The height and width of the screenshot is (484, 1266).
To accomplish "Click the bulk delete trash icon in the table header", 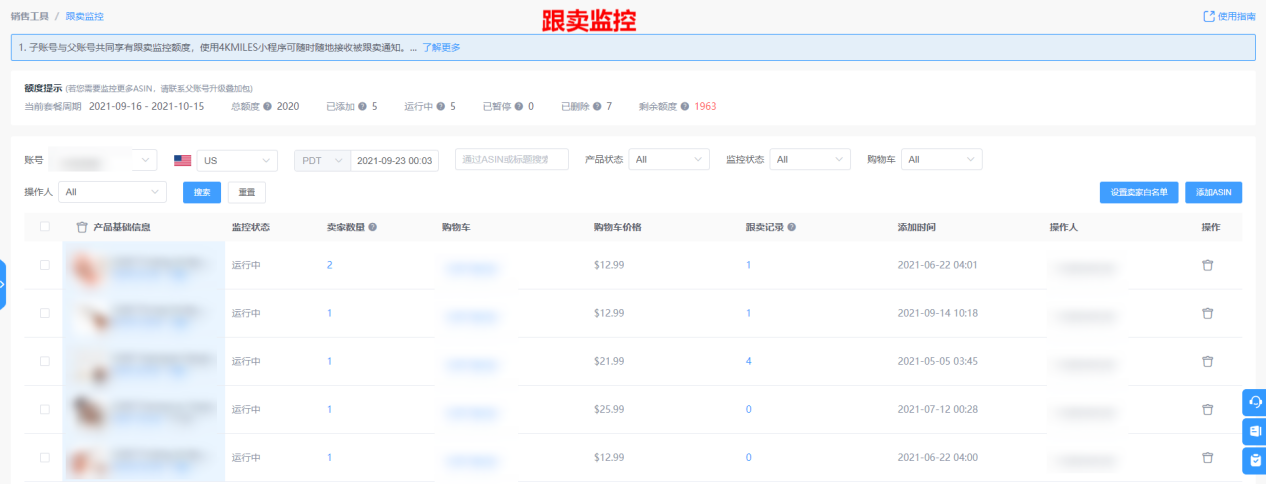I will (x=82, y=227).
